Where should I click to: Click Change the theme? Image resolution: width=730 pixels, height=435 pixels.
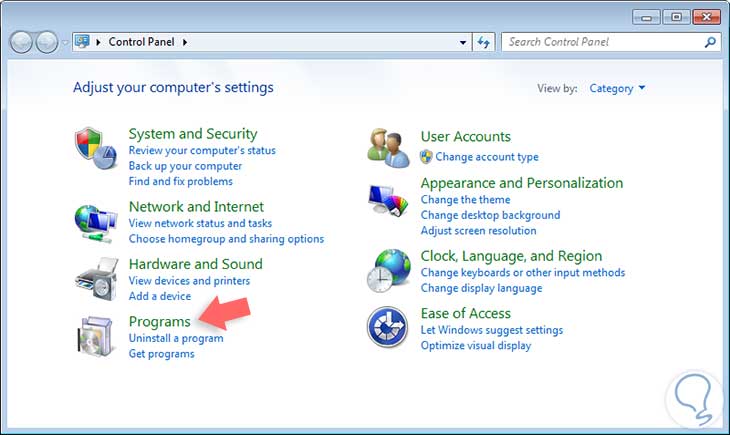click(x=466, y=200)
